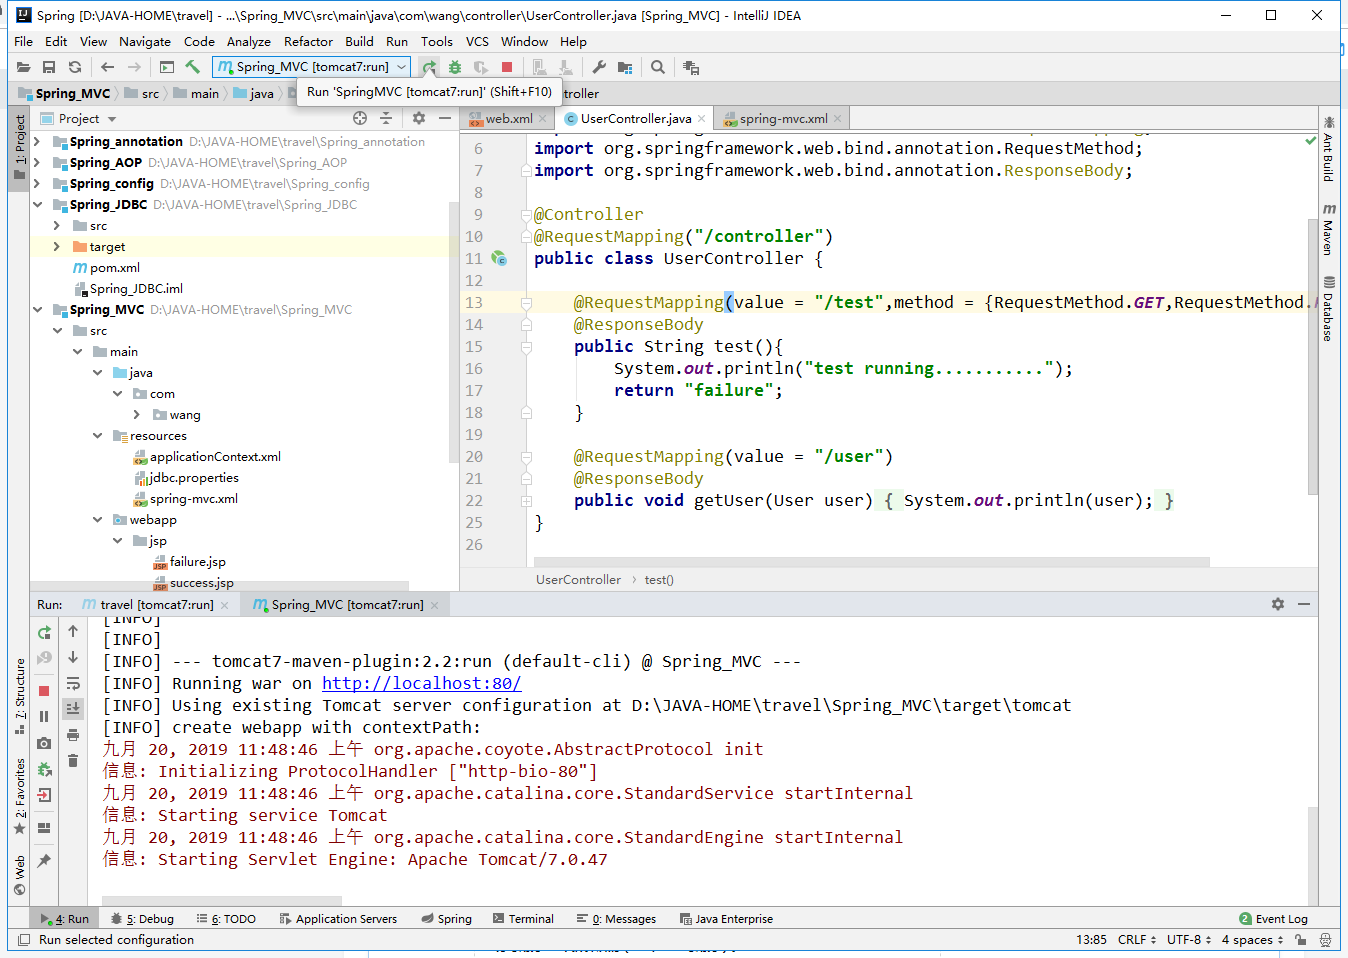Open Run panel gear settings
Viewport: 1348px width, 958px height.
click(1278, 604)
